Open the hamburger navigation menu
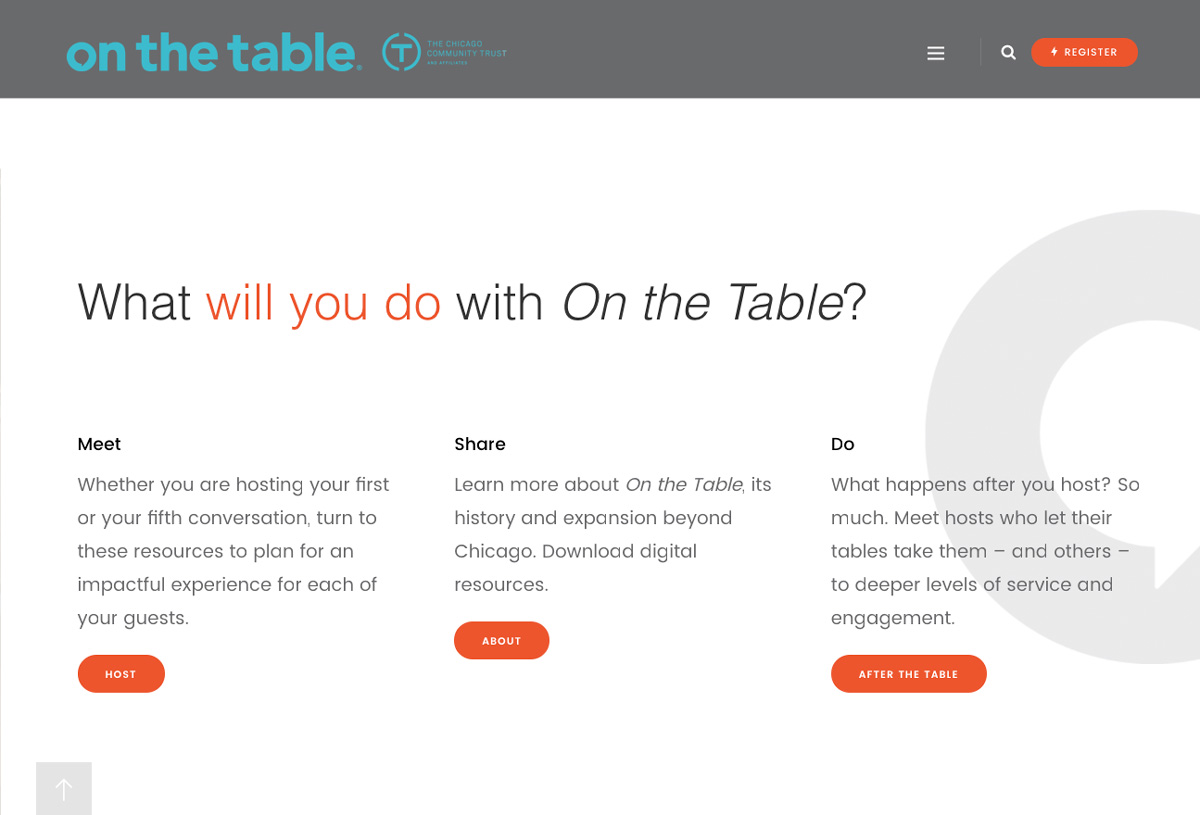This screenshot has width=1200, height=815. (x=935, y=53)
